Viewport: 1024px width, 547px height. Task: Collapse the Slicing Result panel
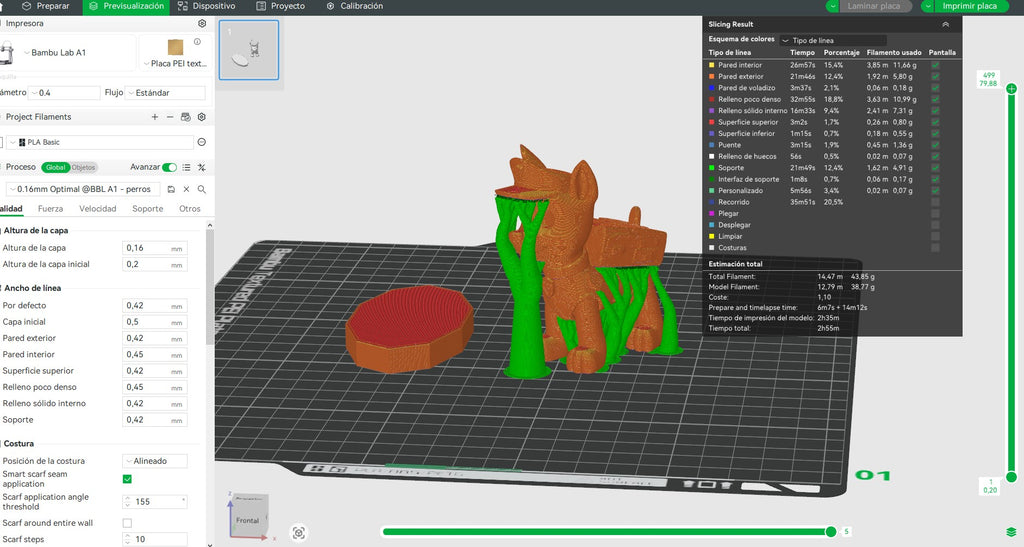[x=945, y=24]
